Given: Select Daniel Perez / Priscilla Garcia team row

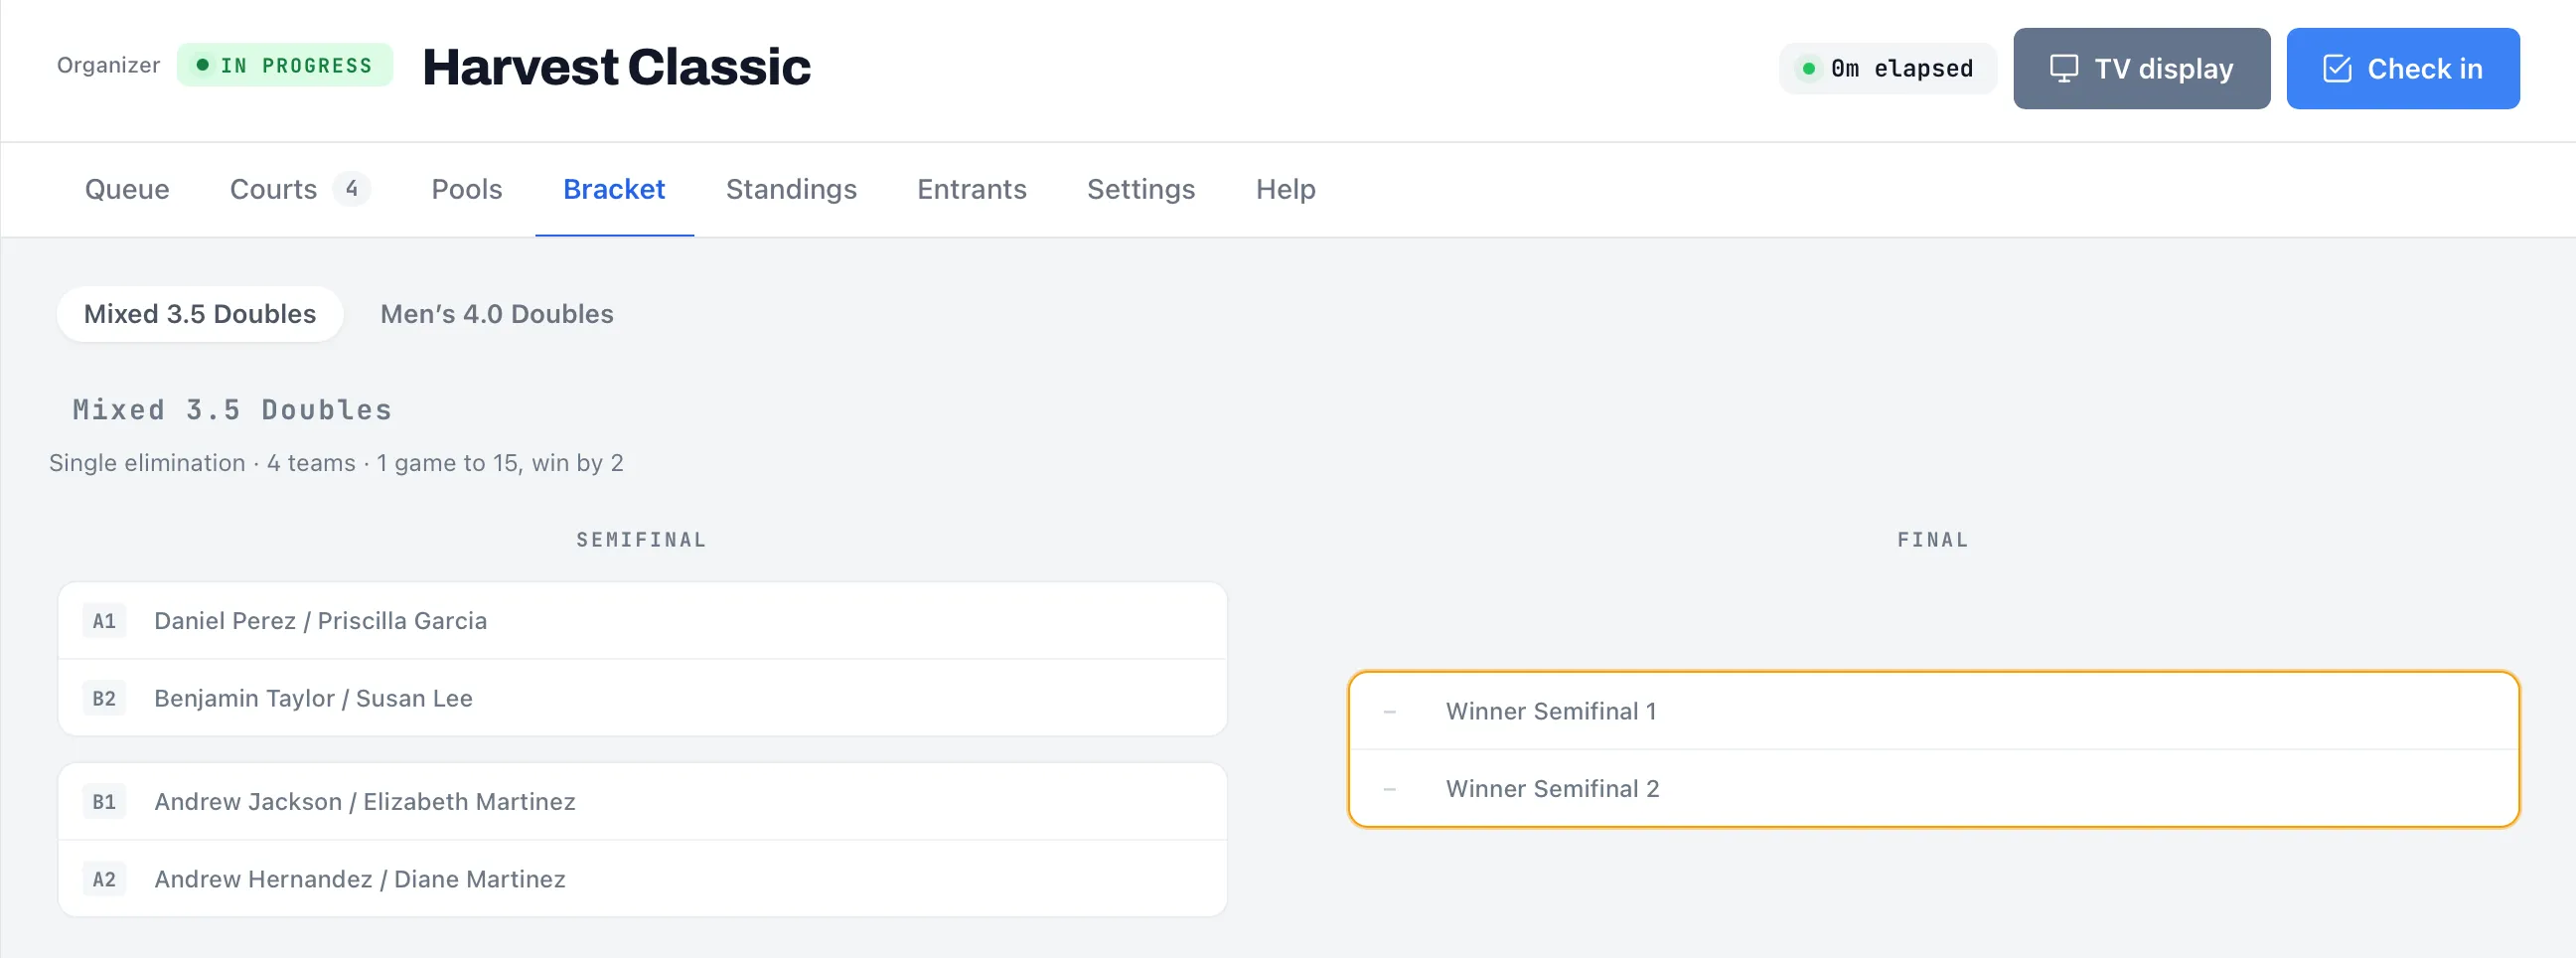Looking at the screenshot, I should [642, 621].
